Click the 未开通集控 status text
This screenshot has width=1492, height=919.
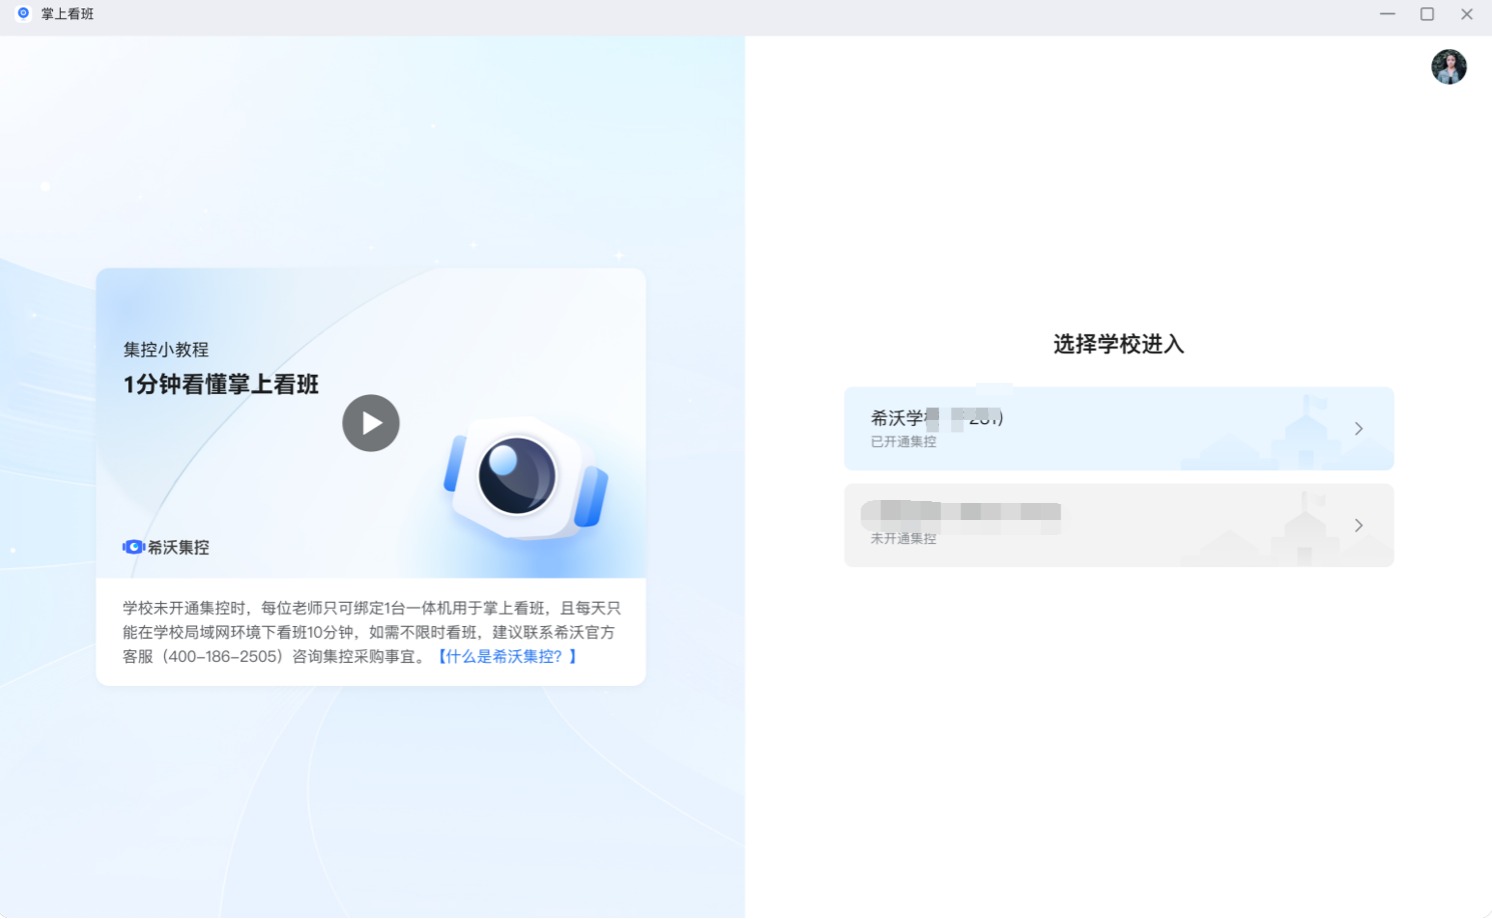click(903, 539)
